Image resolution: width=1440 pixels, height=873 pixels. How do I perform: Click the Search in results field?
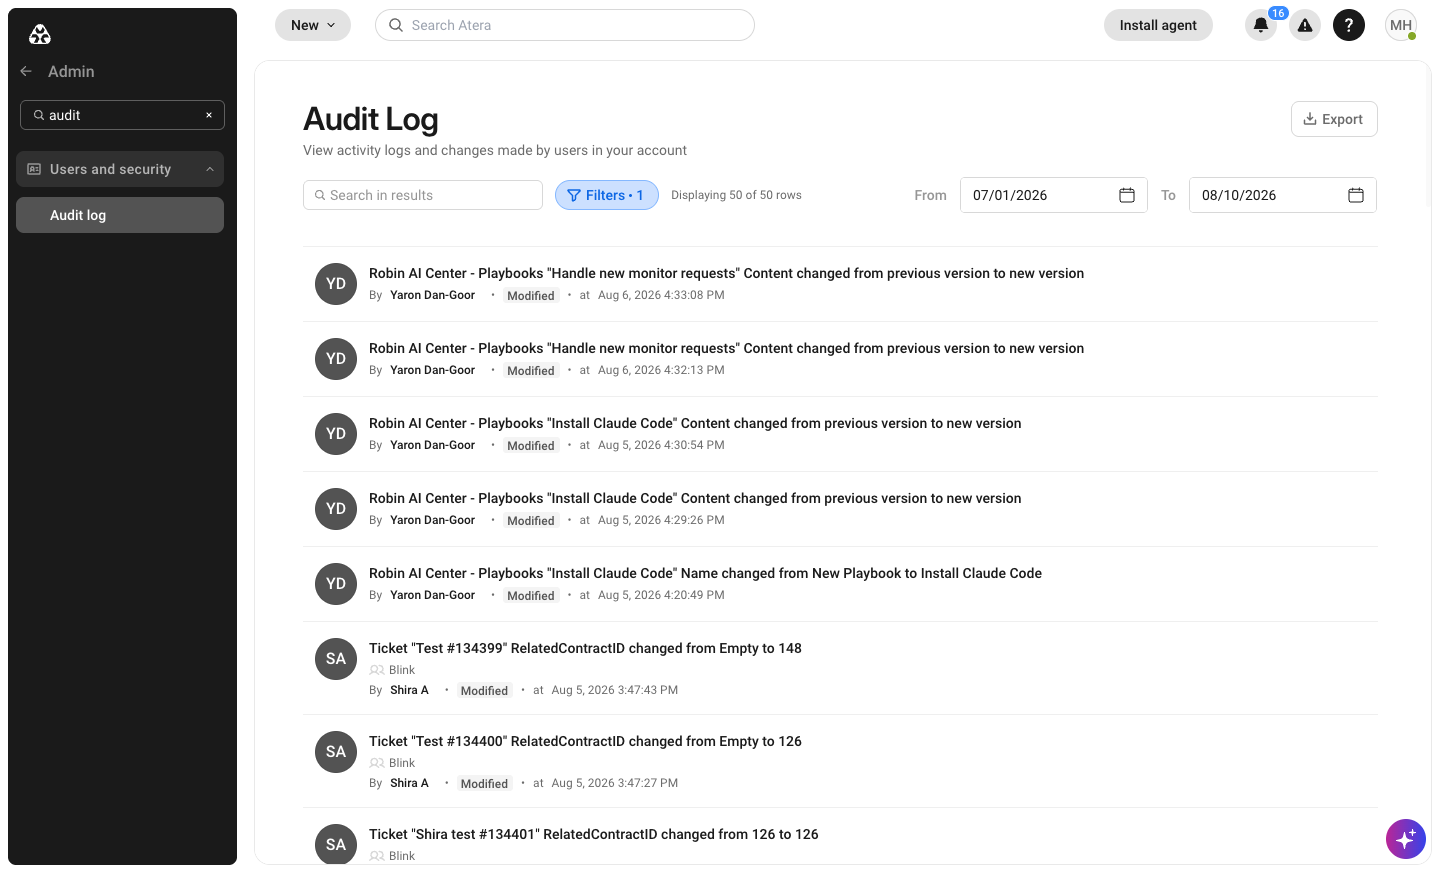click(x=423, y=195)
